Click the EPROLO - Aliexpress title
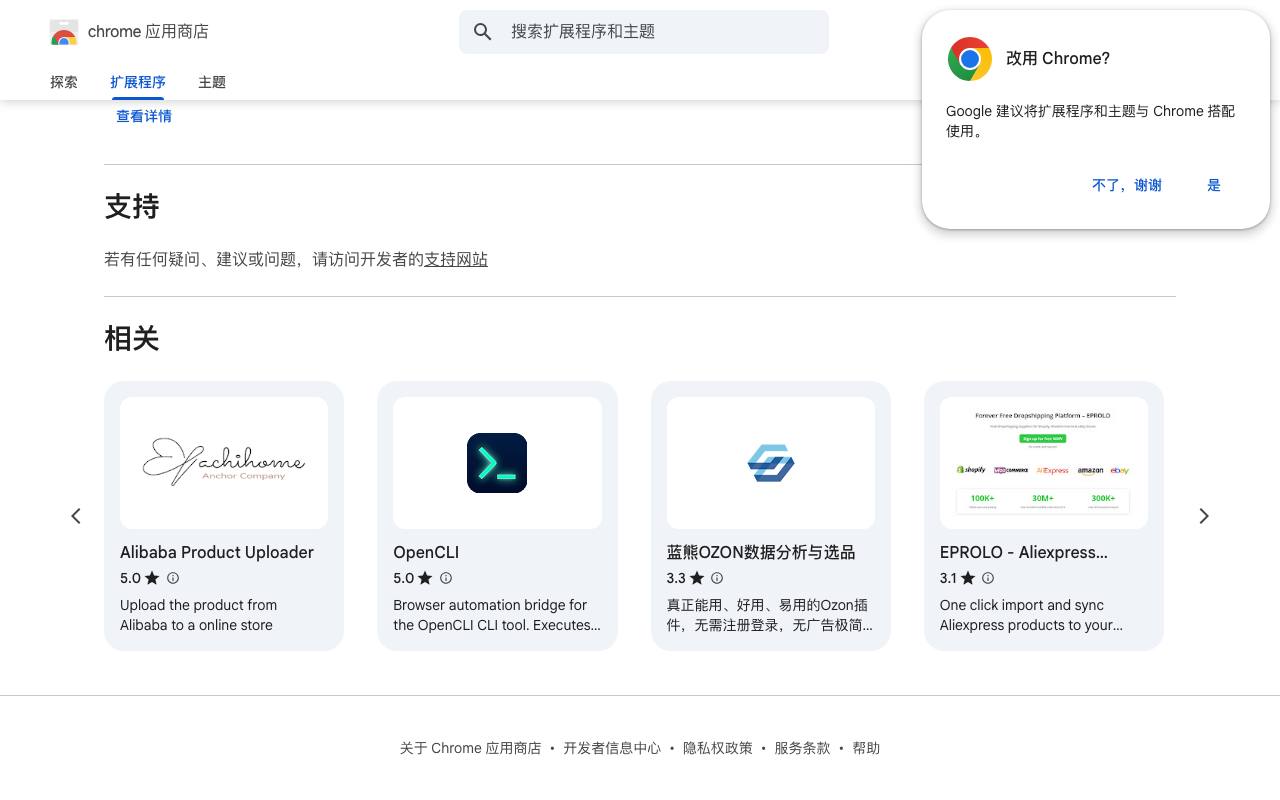The width and height of the screenshot is (1280, 800). click(x=1024, y=552)
